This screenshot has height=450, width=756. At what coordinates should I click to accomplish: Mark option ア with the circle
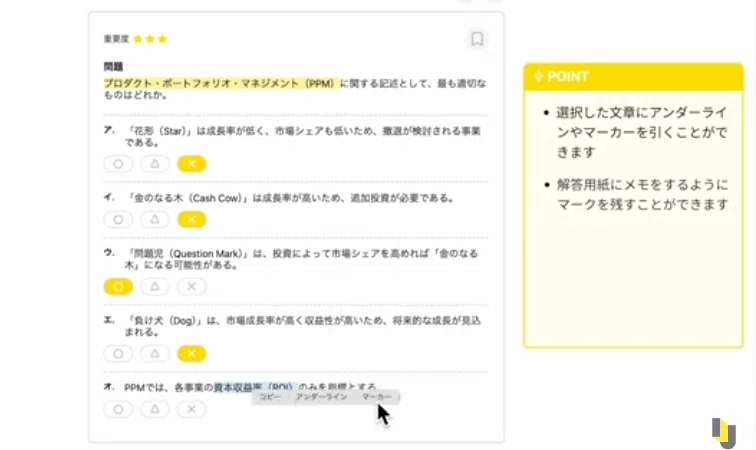coord(118,164)
